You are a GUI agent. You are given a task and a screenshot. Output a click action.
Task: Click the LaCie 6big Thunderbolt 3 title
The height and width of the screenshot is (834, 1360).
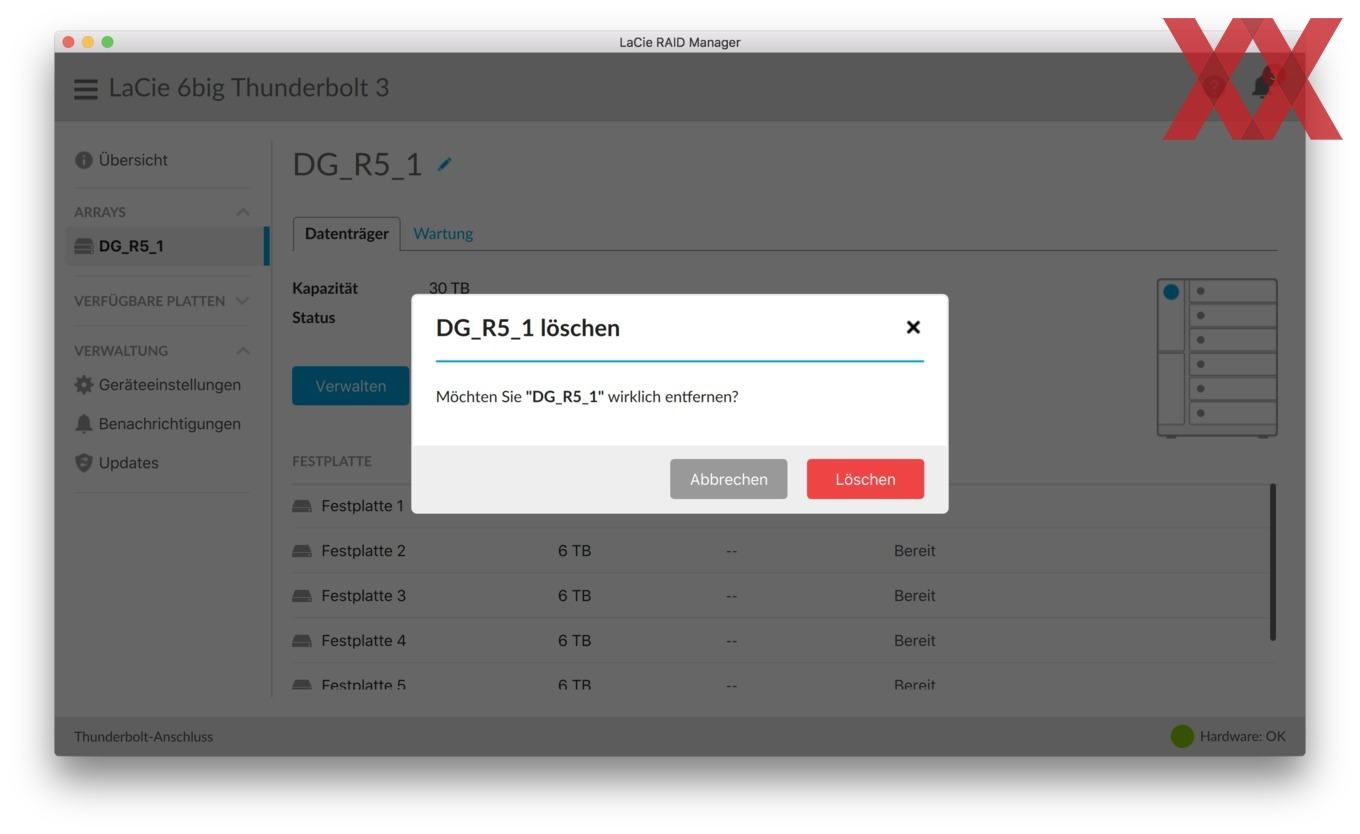(249, 88)
